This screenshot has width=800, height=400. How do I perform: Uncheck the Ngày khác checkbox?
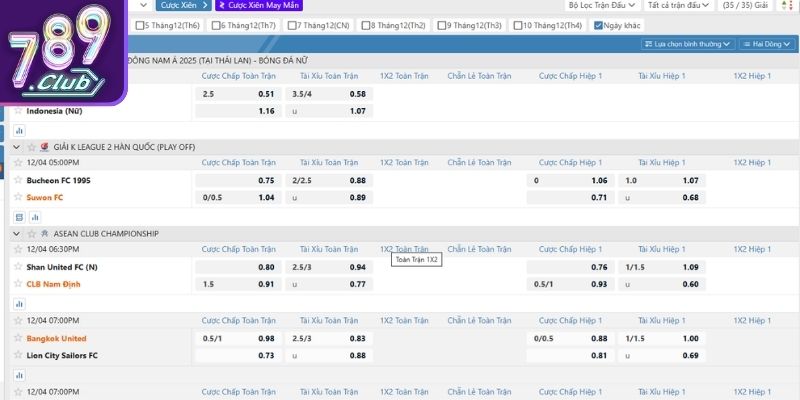[598, 25]
